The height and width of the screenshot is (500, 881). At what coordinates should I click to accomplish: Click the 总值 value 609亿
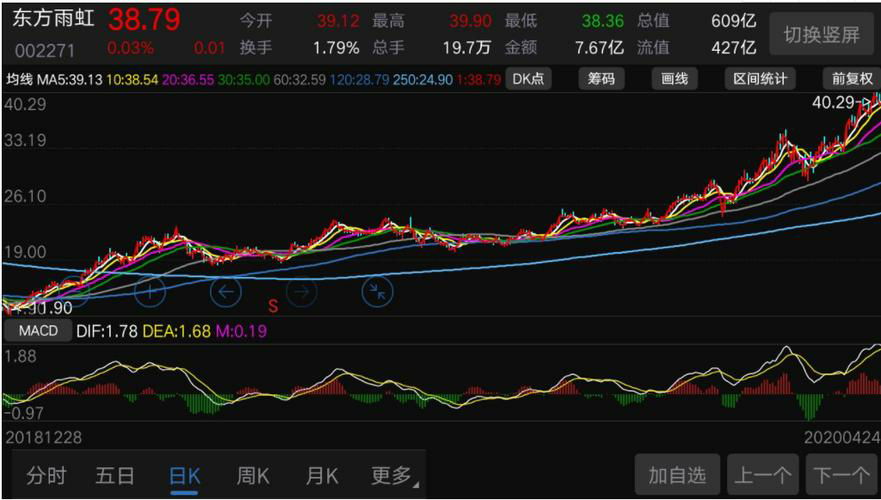pyautogui.click(x=734, y=21)
